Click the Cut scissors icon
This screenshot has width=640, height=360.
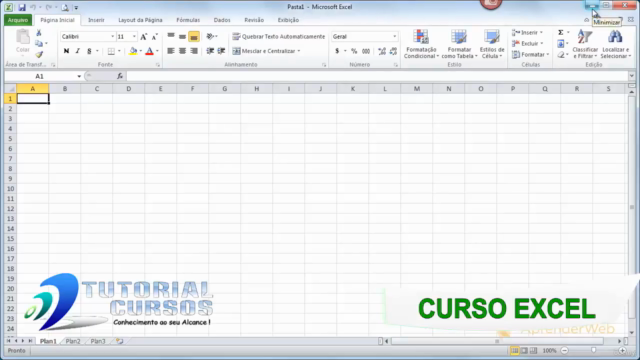39,33
